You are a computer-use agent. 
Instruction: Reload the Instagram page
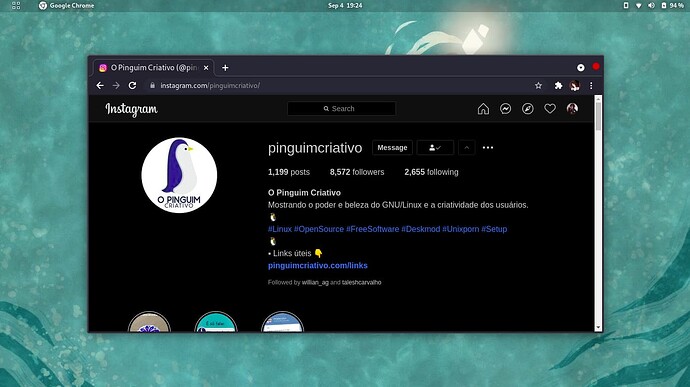(x=132, y=85)
